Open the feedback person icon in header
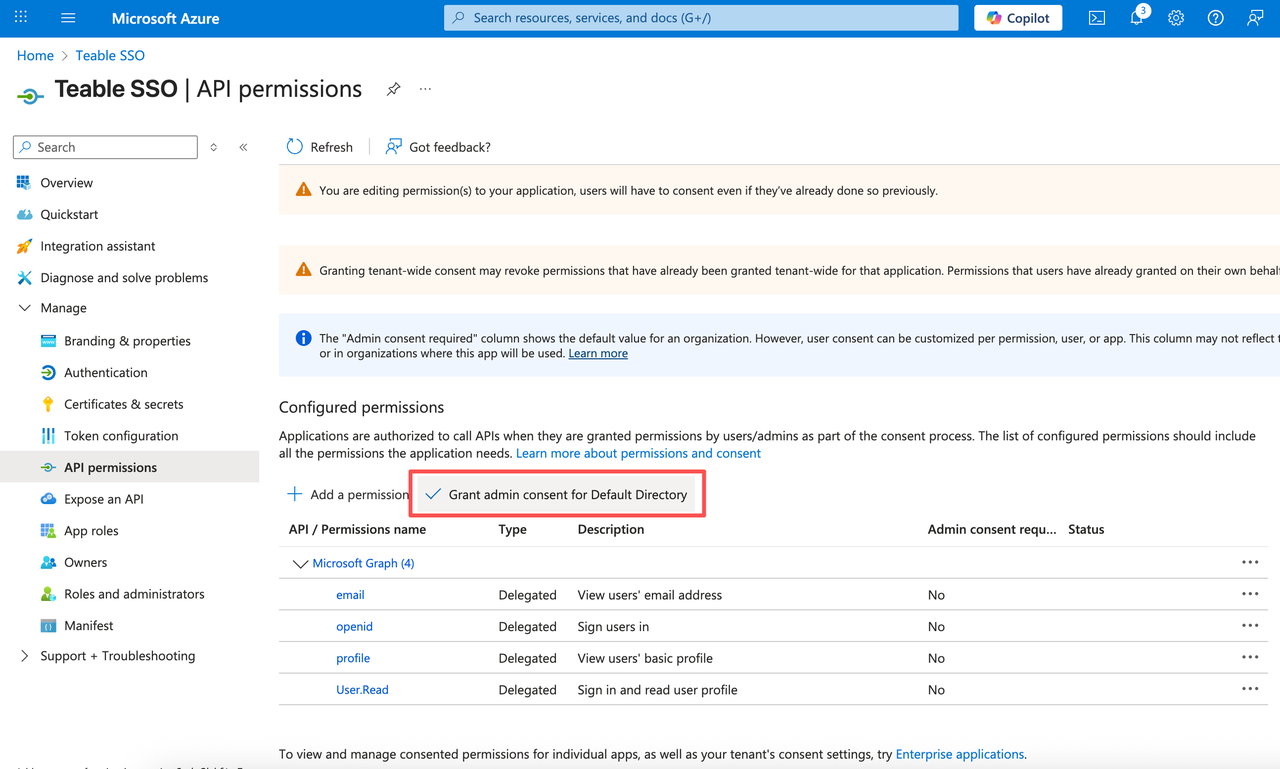 1255,18
